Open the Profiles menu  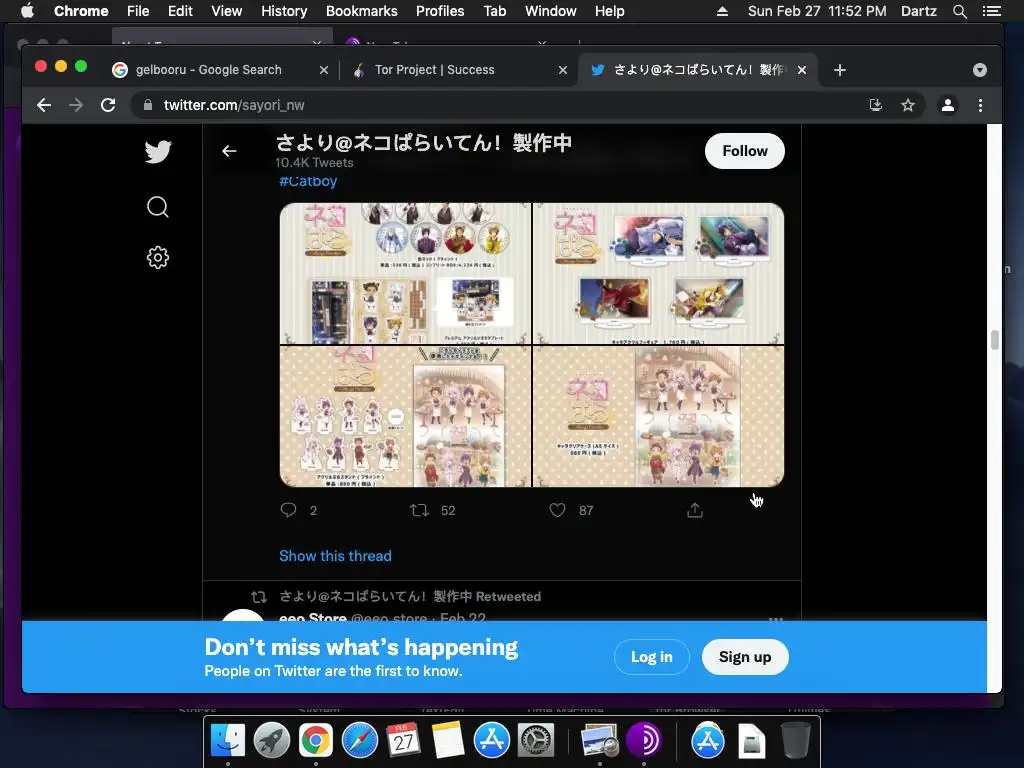pyautogui.click(x=440, y=11)
